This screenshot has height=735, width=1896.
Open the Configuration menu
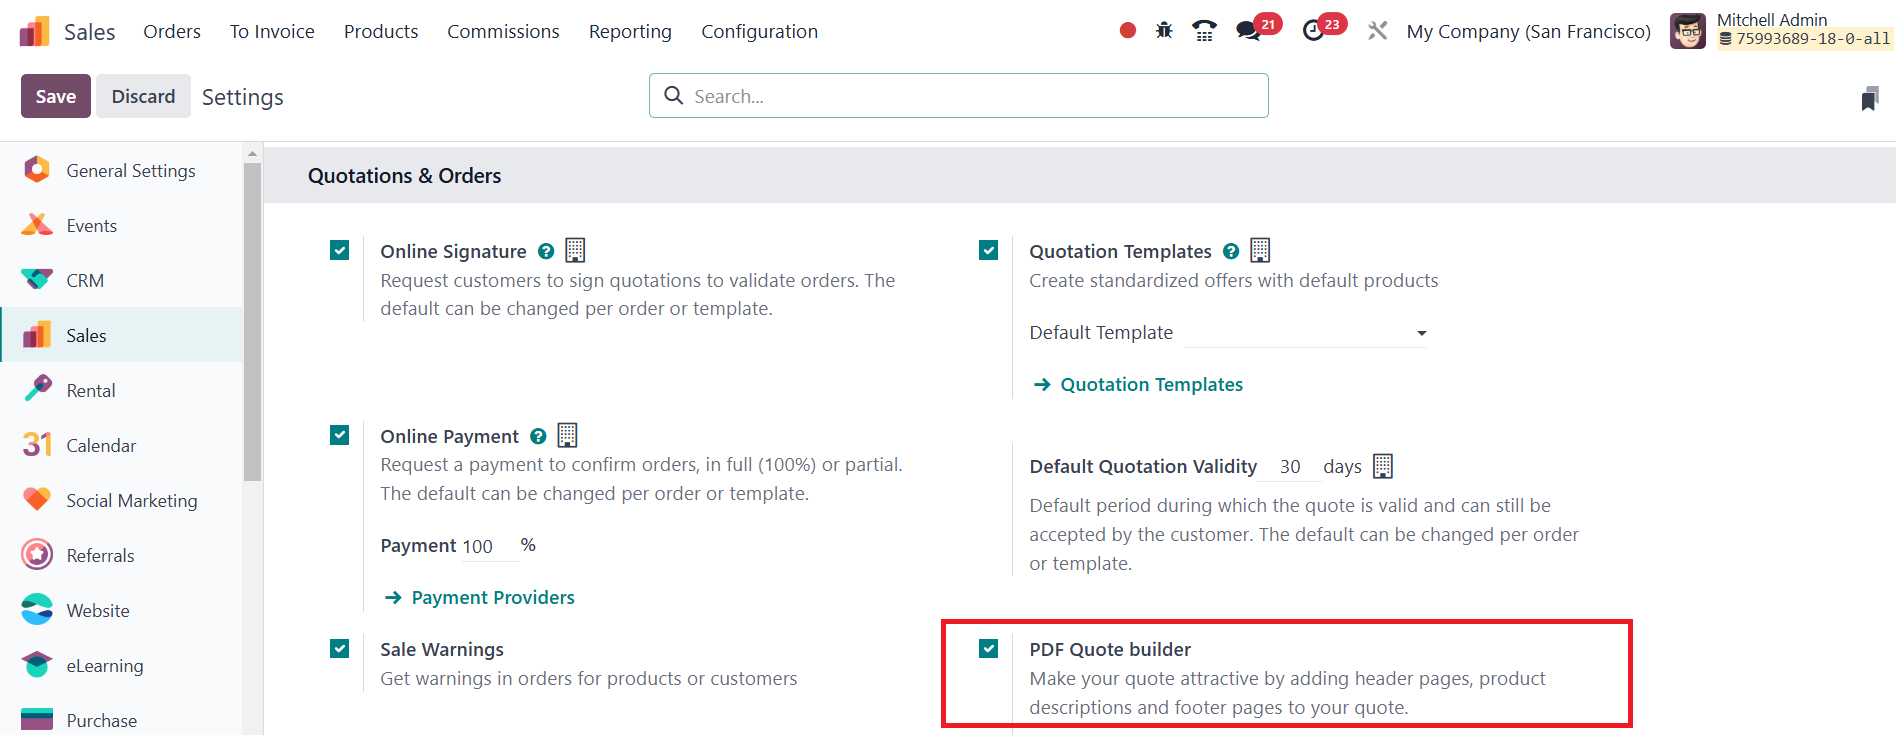[759, 32]
